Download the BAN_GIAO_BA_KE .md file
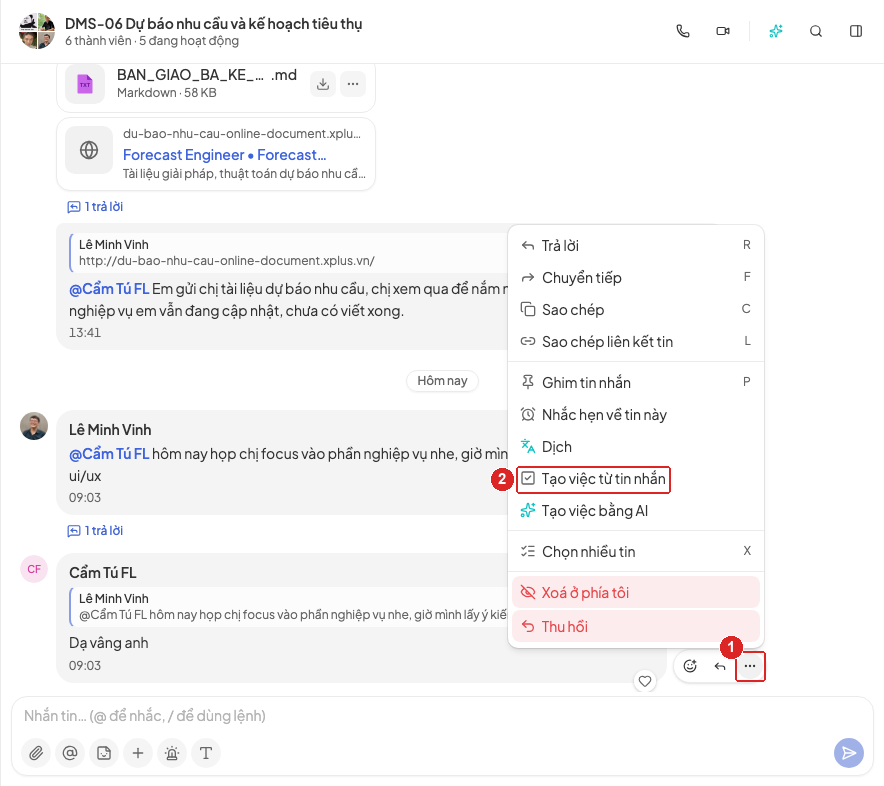 [323, 84]
